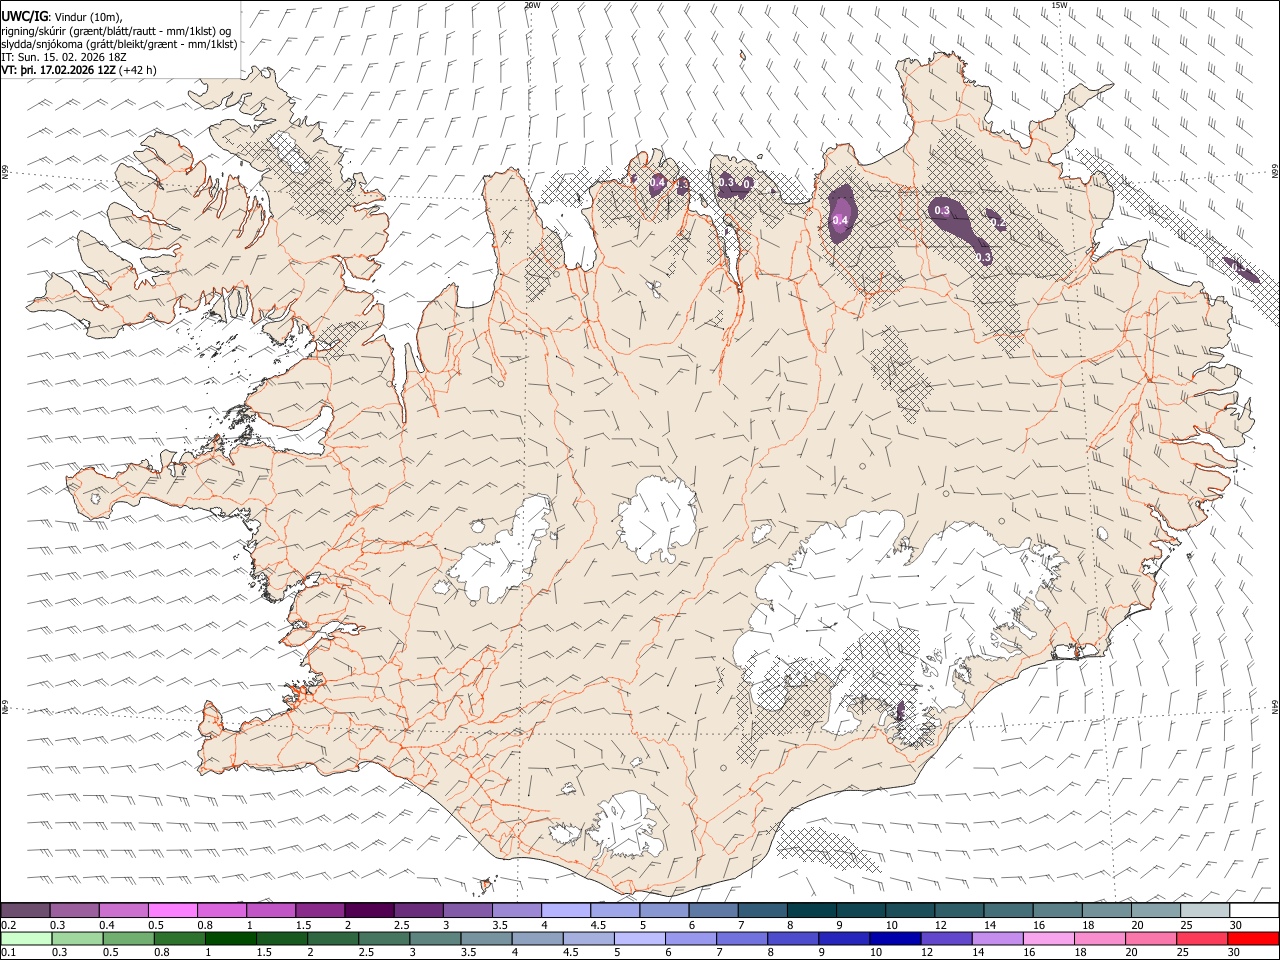Click the round Hofsjökull glacier in central Iceland

click(x=658, y=520)
